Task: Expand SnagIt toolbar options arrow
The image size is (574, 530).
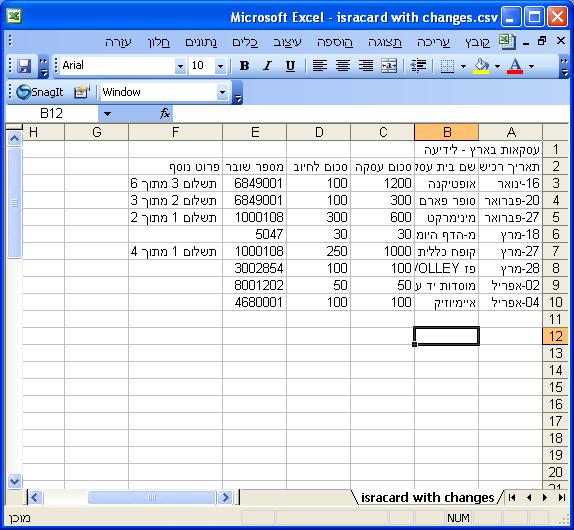Action: coord(238,92)
